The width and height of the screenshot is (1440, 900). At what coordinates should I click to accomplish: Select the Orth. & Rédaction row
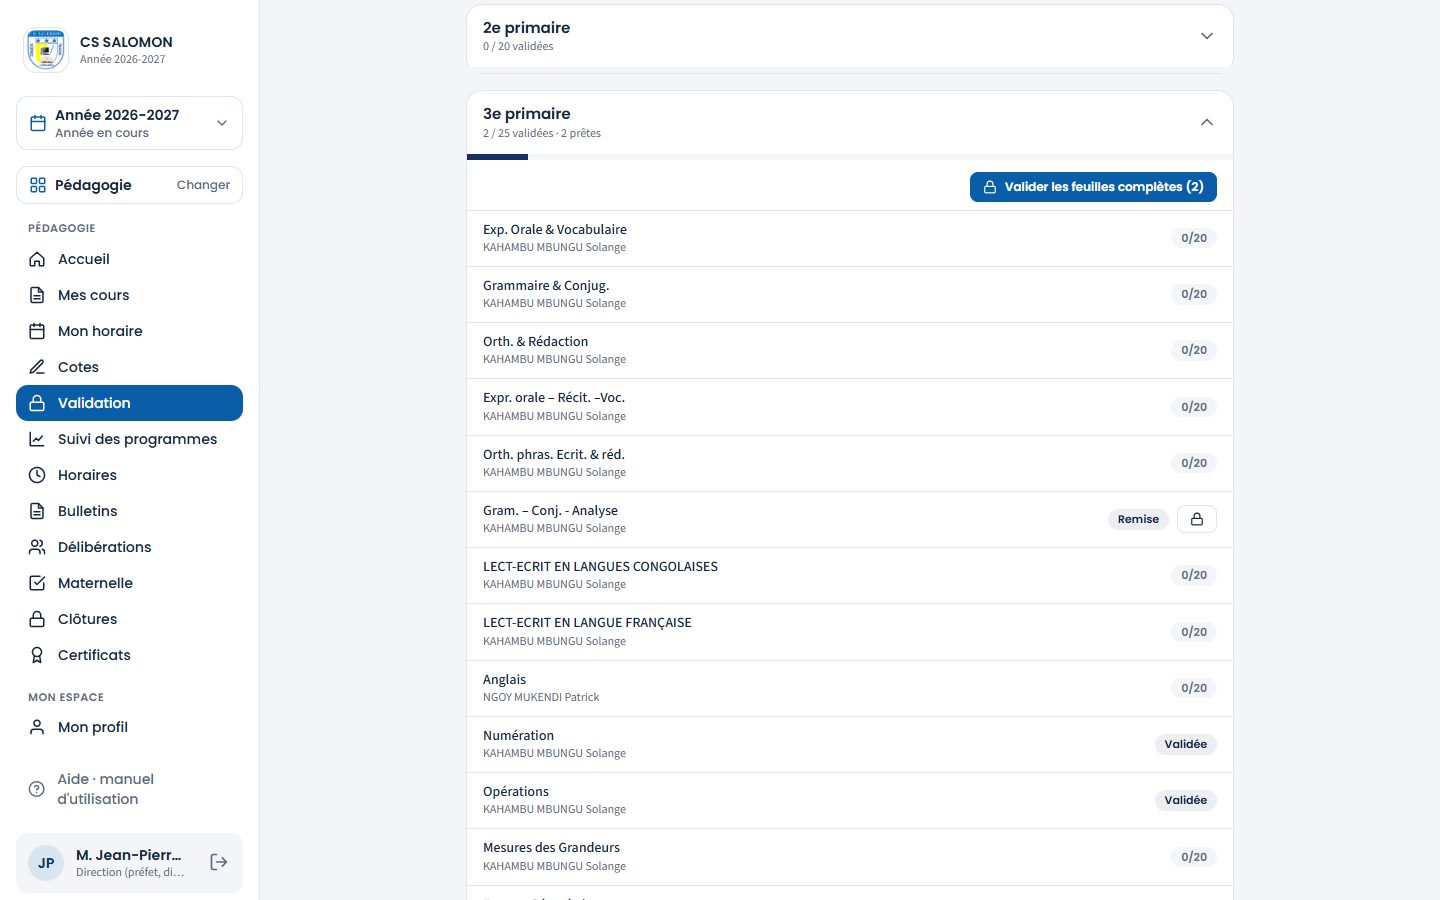coord(850,350)
